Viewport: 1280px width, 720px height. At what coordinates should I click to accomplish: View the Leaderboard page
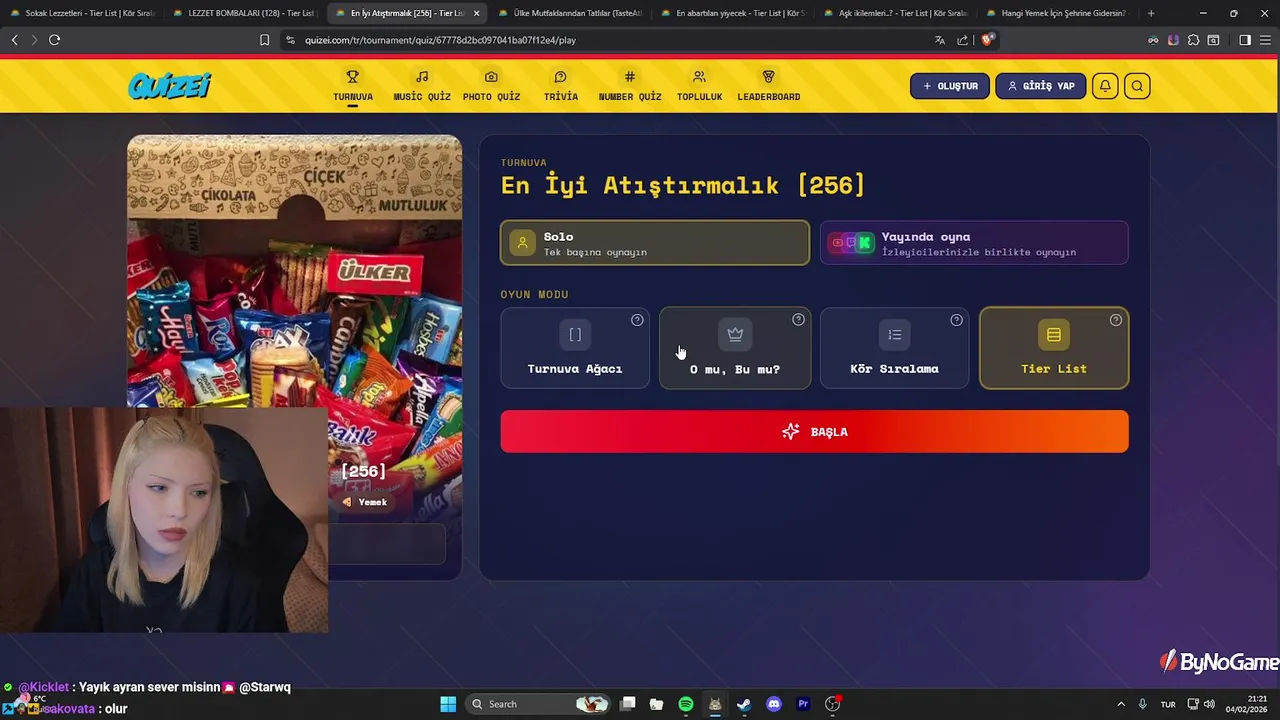(768, 86)
